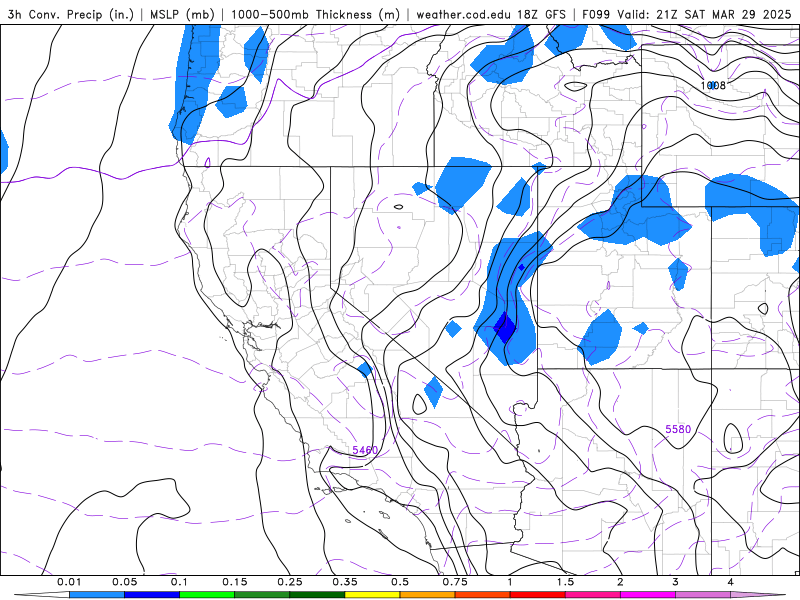Select the '0.1' legend value
The width and height of the screenshot is (800, 600).
180,582
